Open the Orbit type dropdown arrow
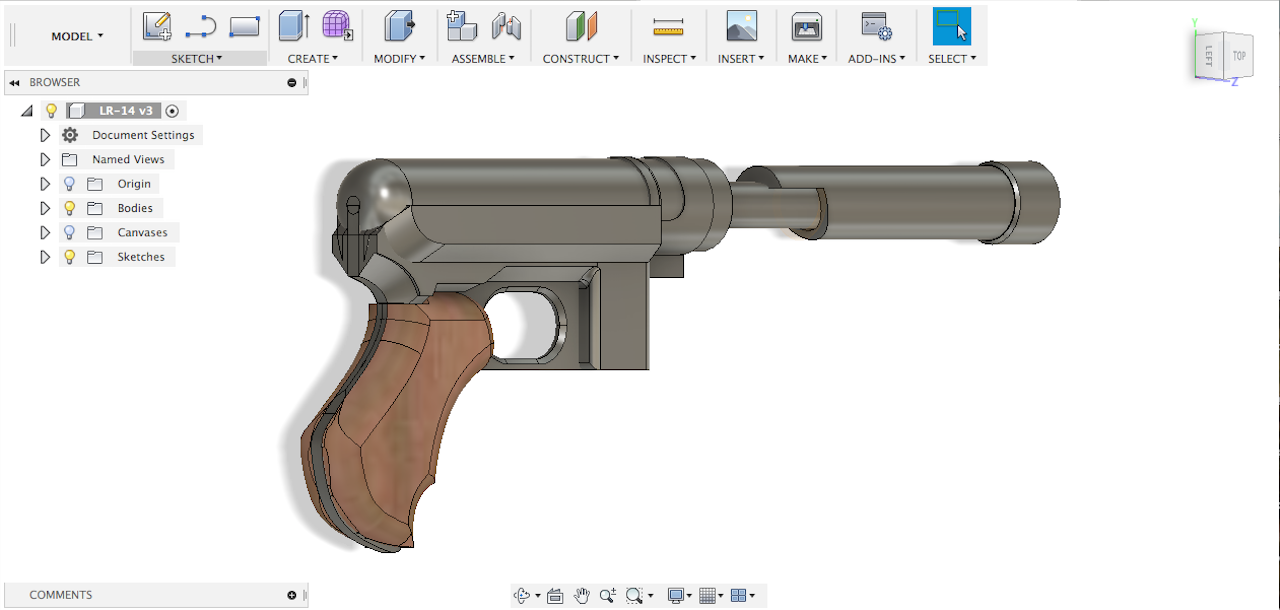Screen dimensions: 1280x610 (538, 596)
